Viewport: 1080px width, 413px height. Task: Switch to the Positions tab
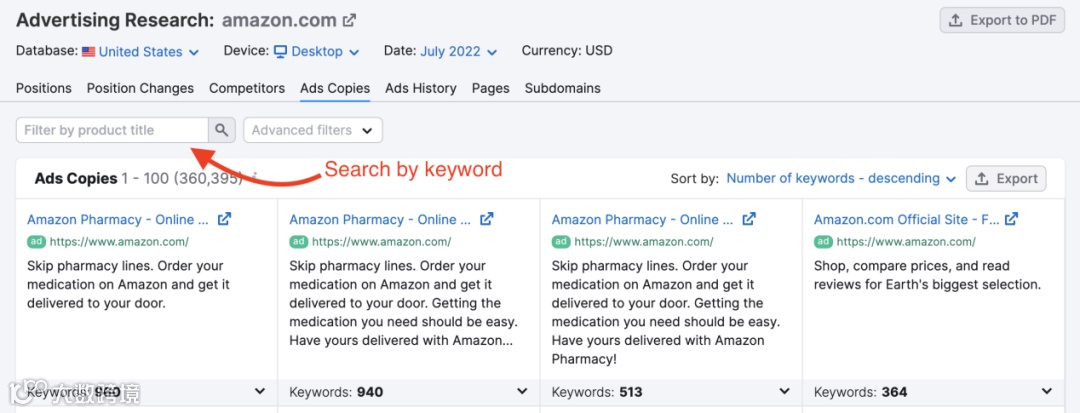tap(44, 88)
